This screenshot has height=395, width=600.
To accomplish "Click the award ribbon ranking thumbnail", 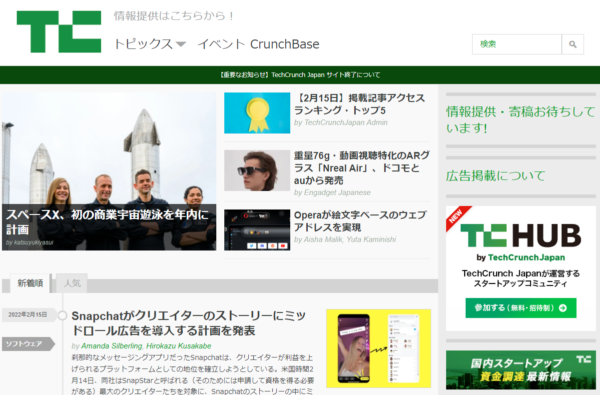I will [x=257, y=113].
